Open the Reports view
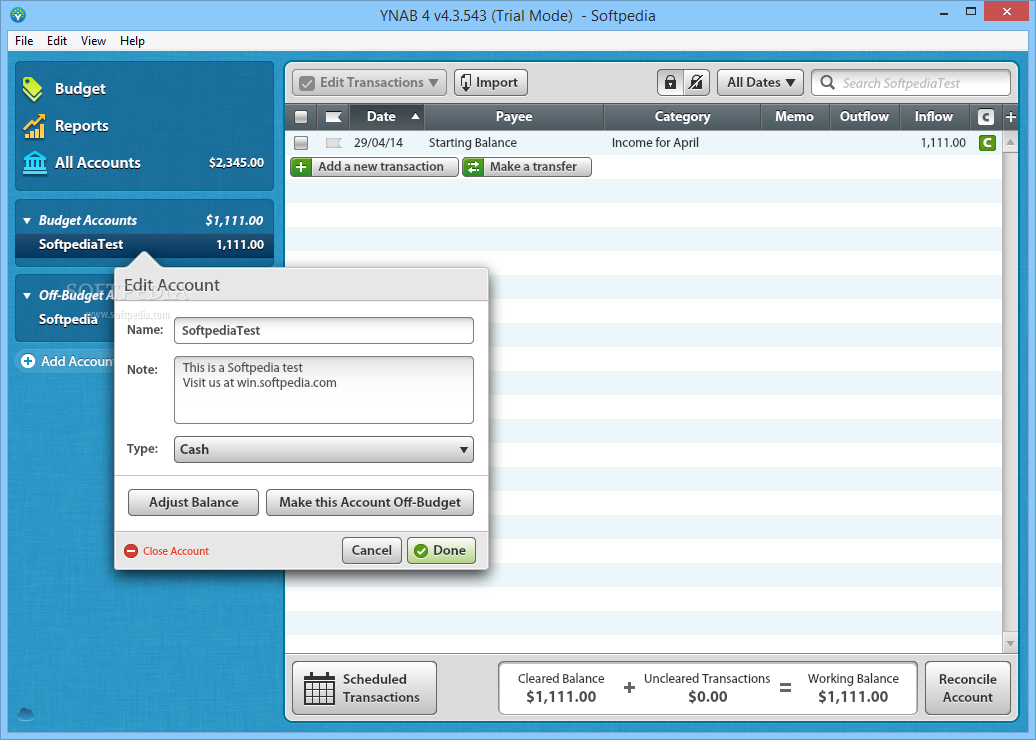The height and width of the screenshot is (740, 1036). [x=81, y=126]
